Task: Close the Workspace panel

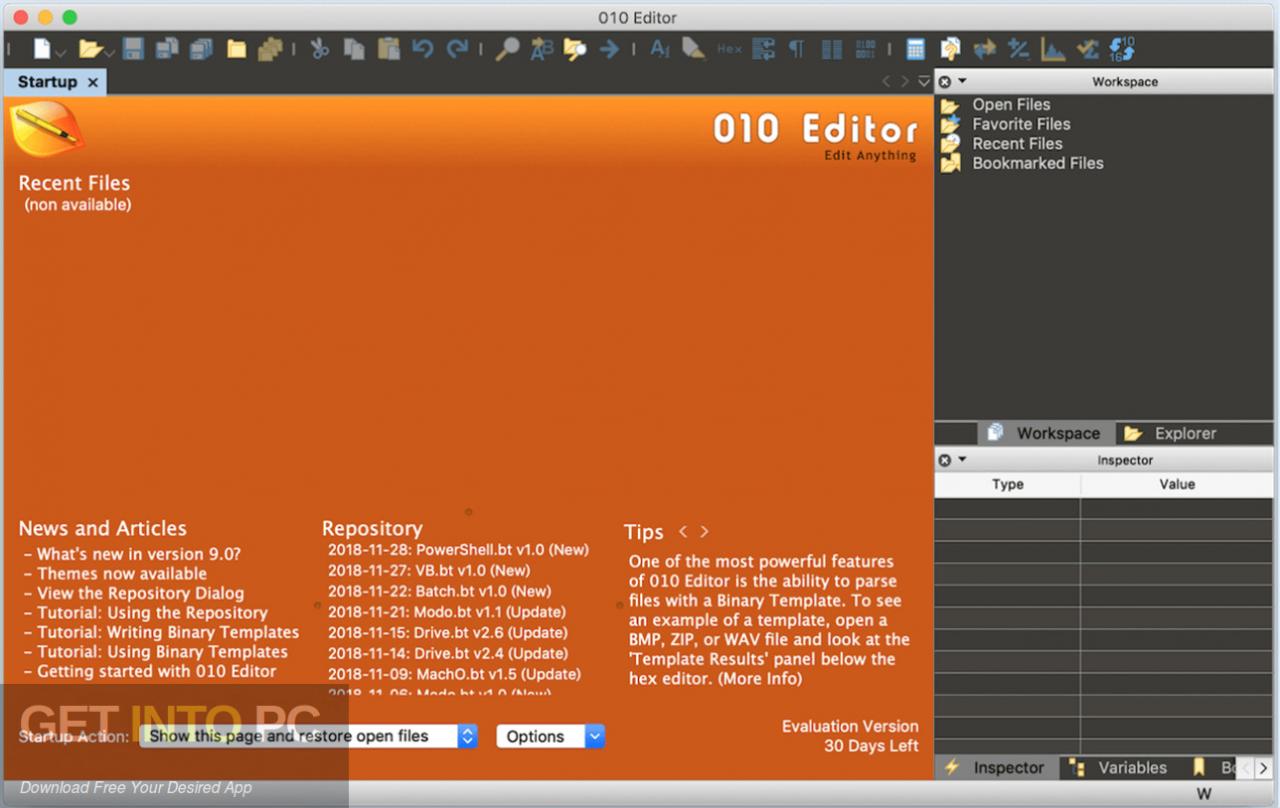Action: 945,82
